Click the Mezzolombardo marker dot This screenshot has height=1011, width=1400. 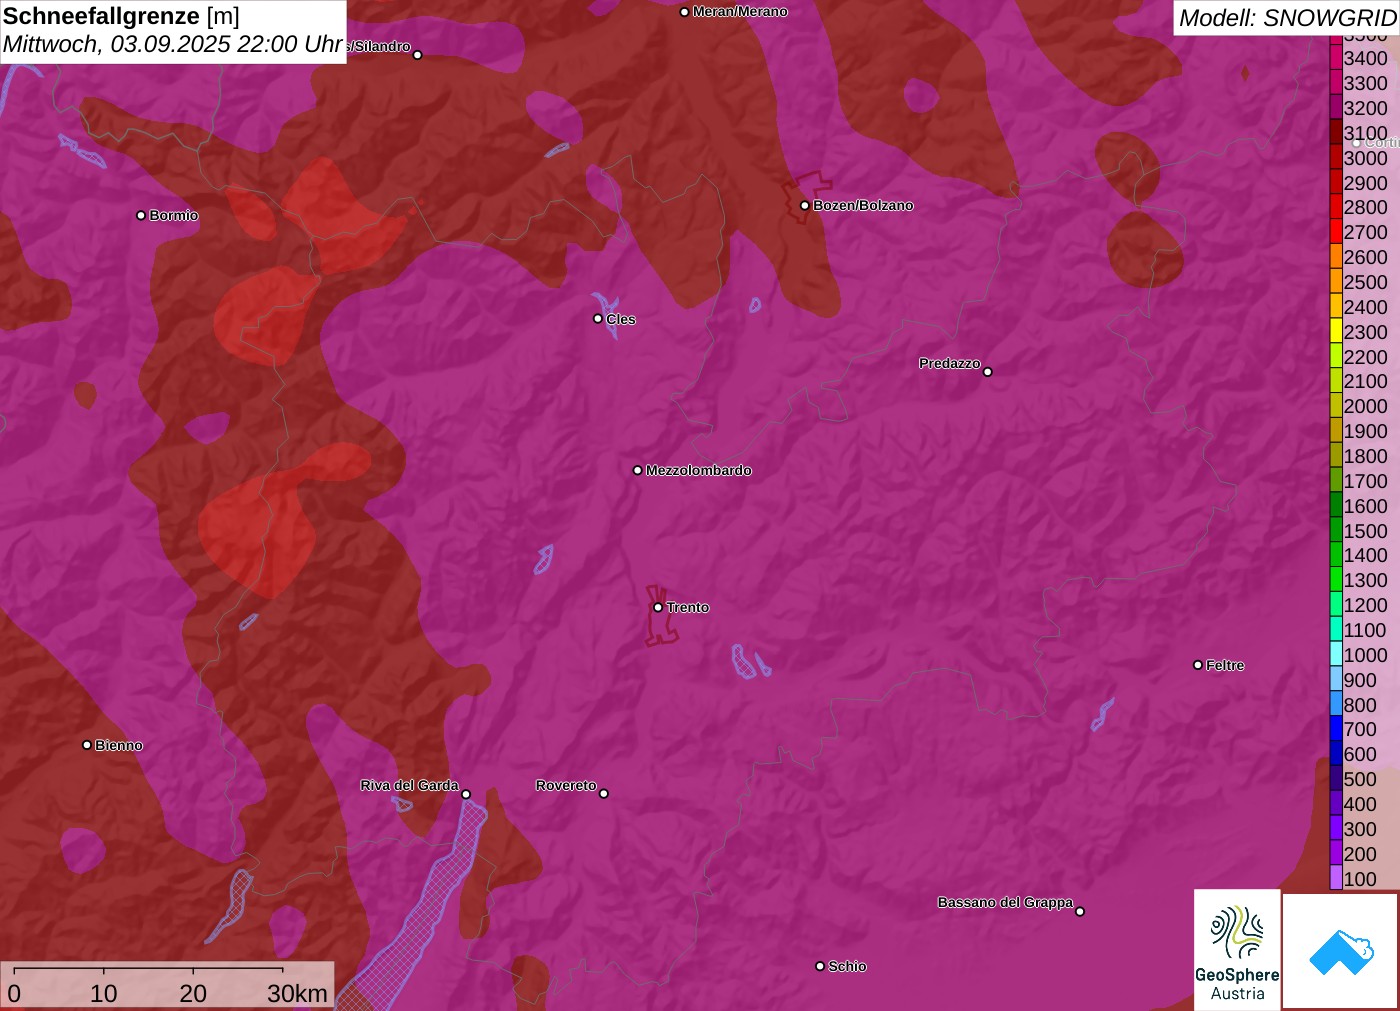click(x=638, y=470)
